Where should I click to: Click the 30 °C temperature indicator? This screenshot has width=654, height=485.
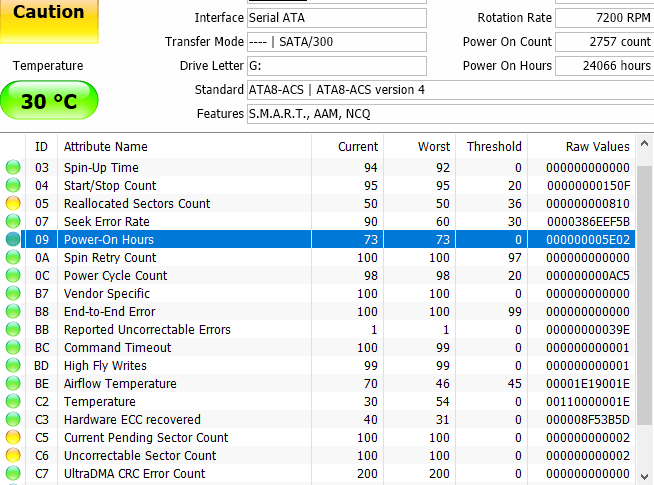49,101
